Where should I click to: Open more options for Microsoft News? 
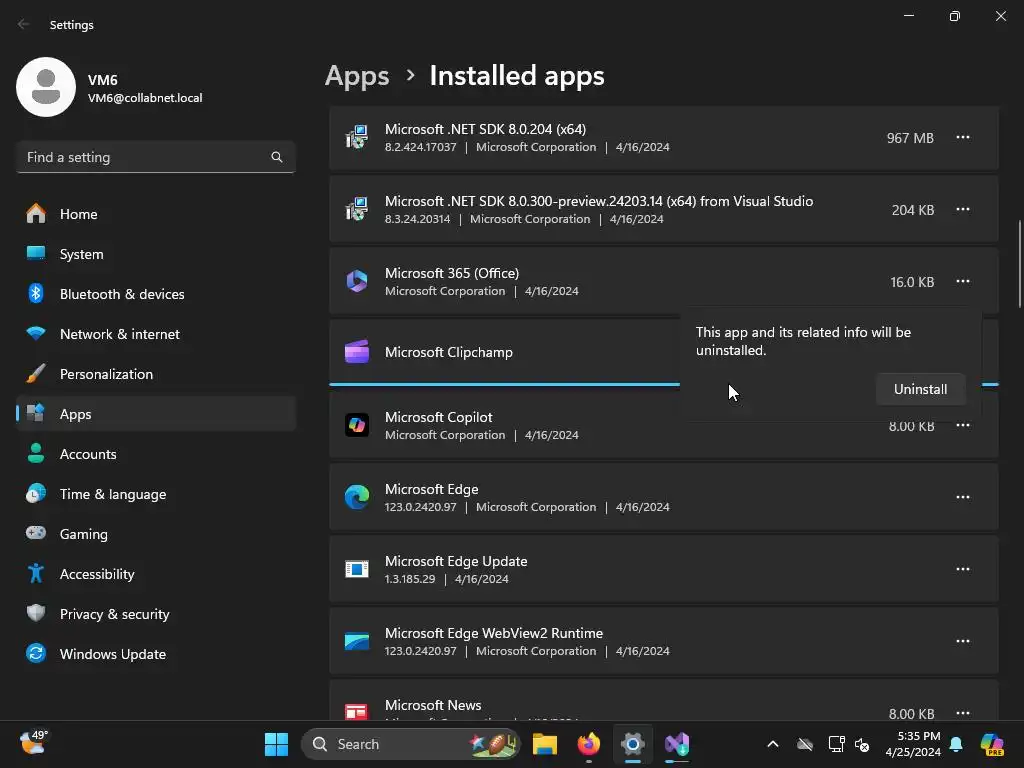click(x=963, y=713)
